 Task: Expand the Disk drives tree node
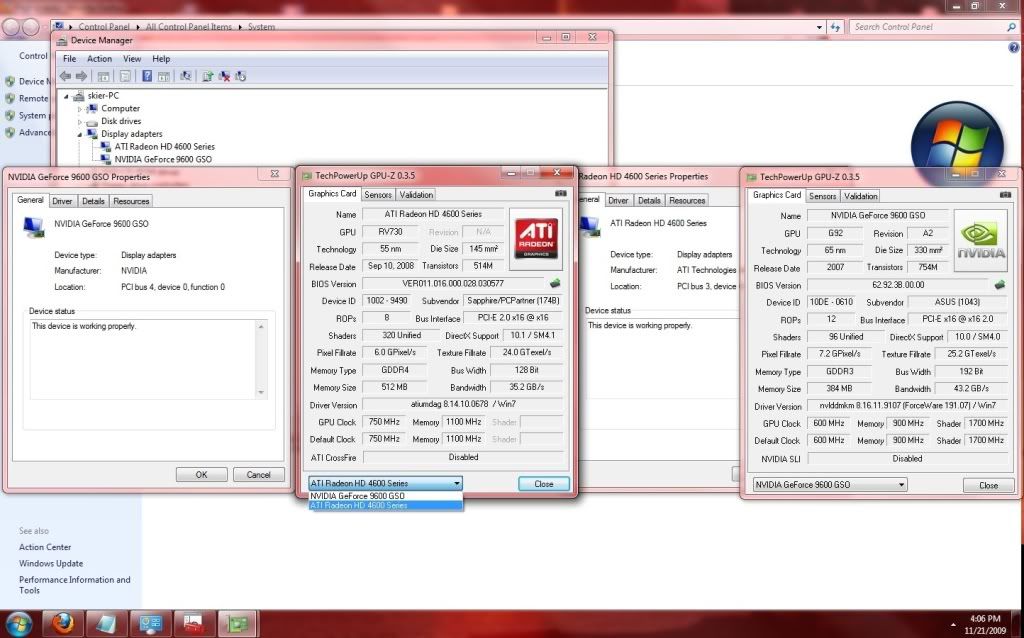pyautogui.click(x=80, y=121)
